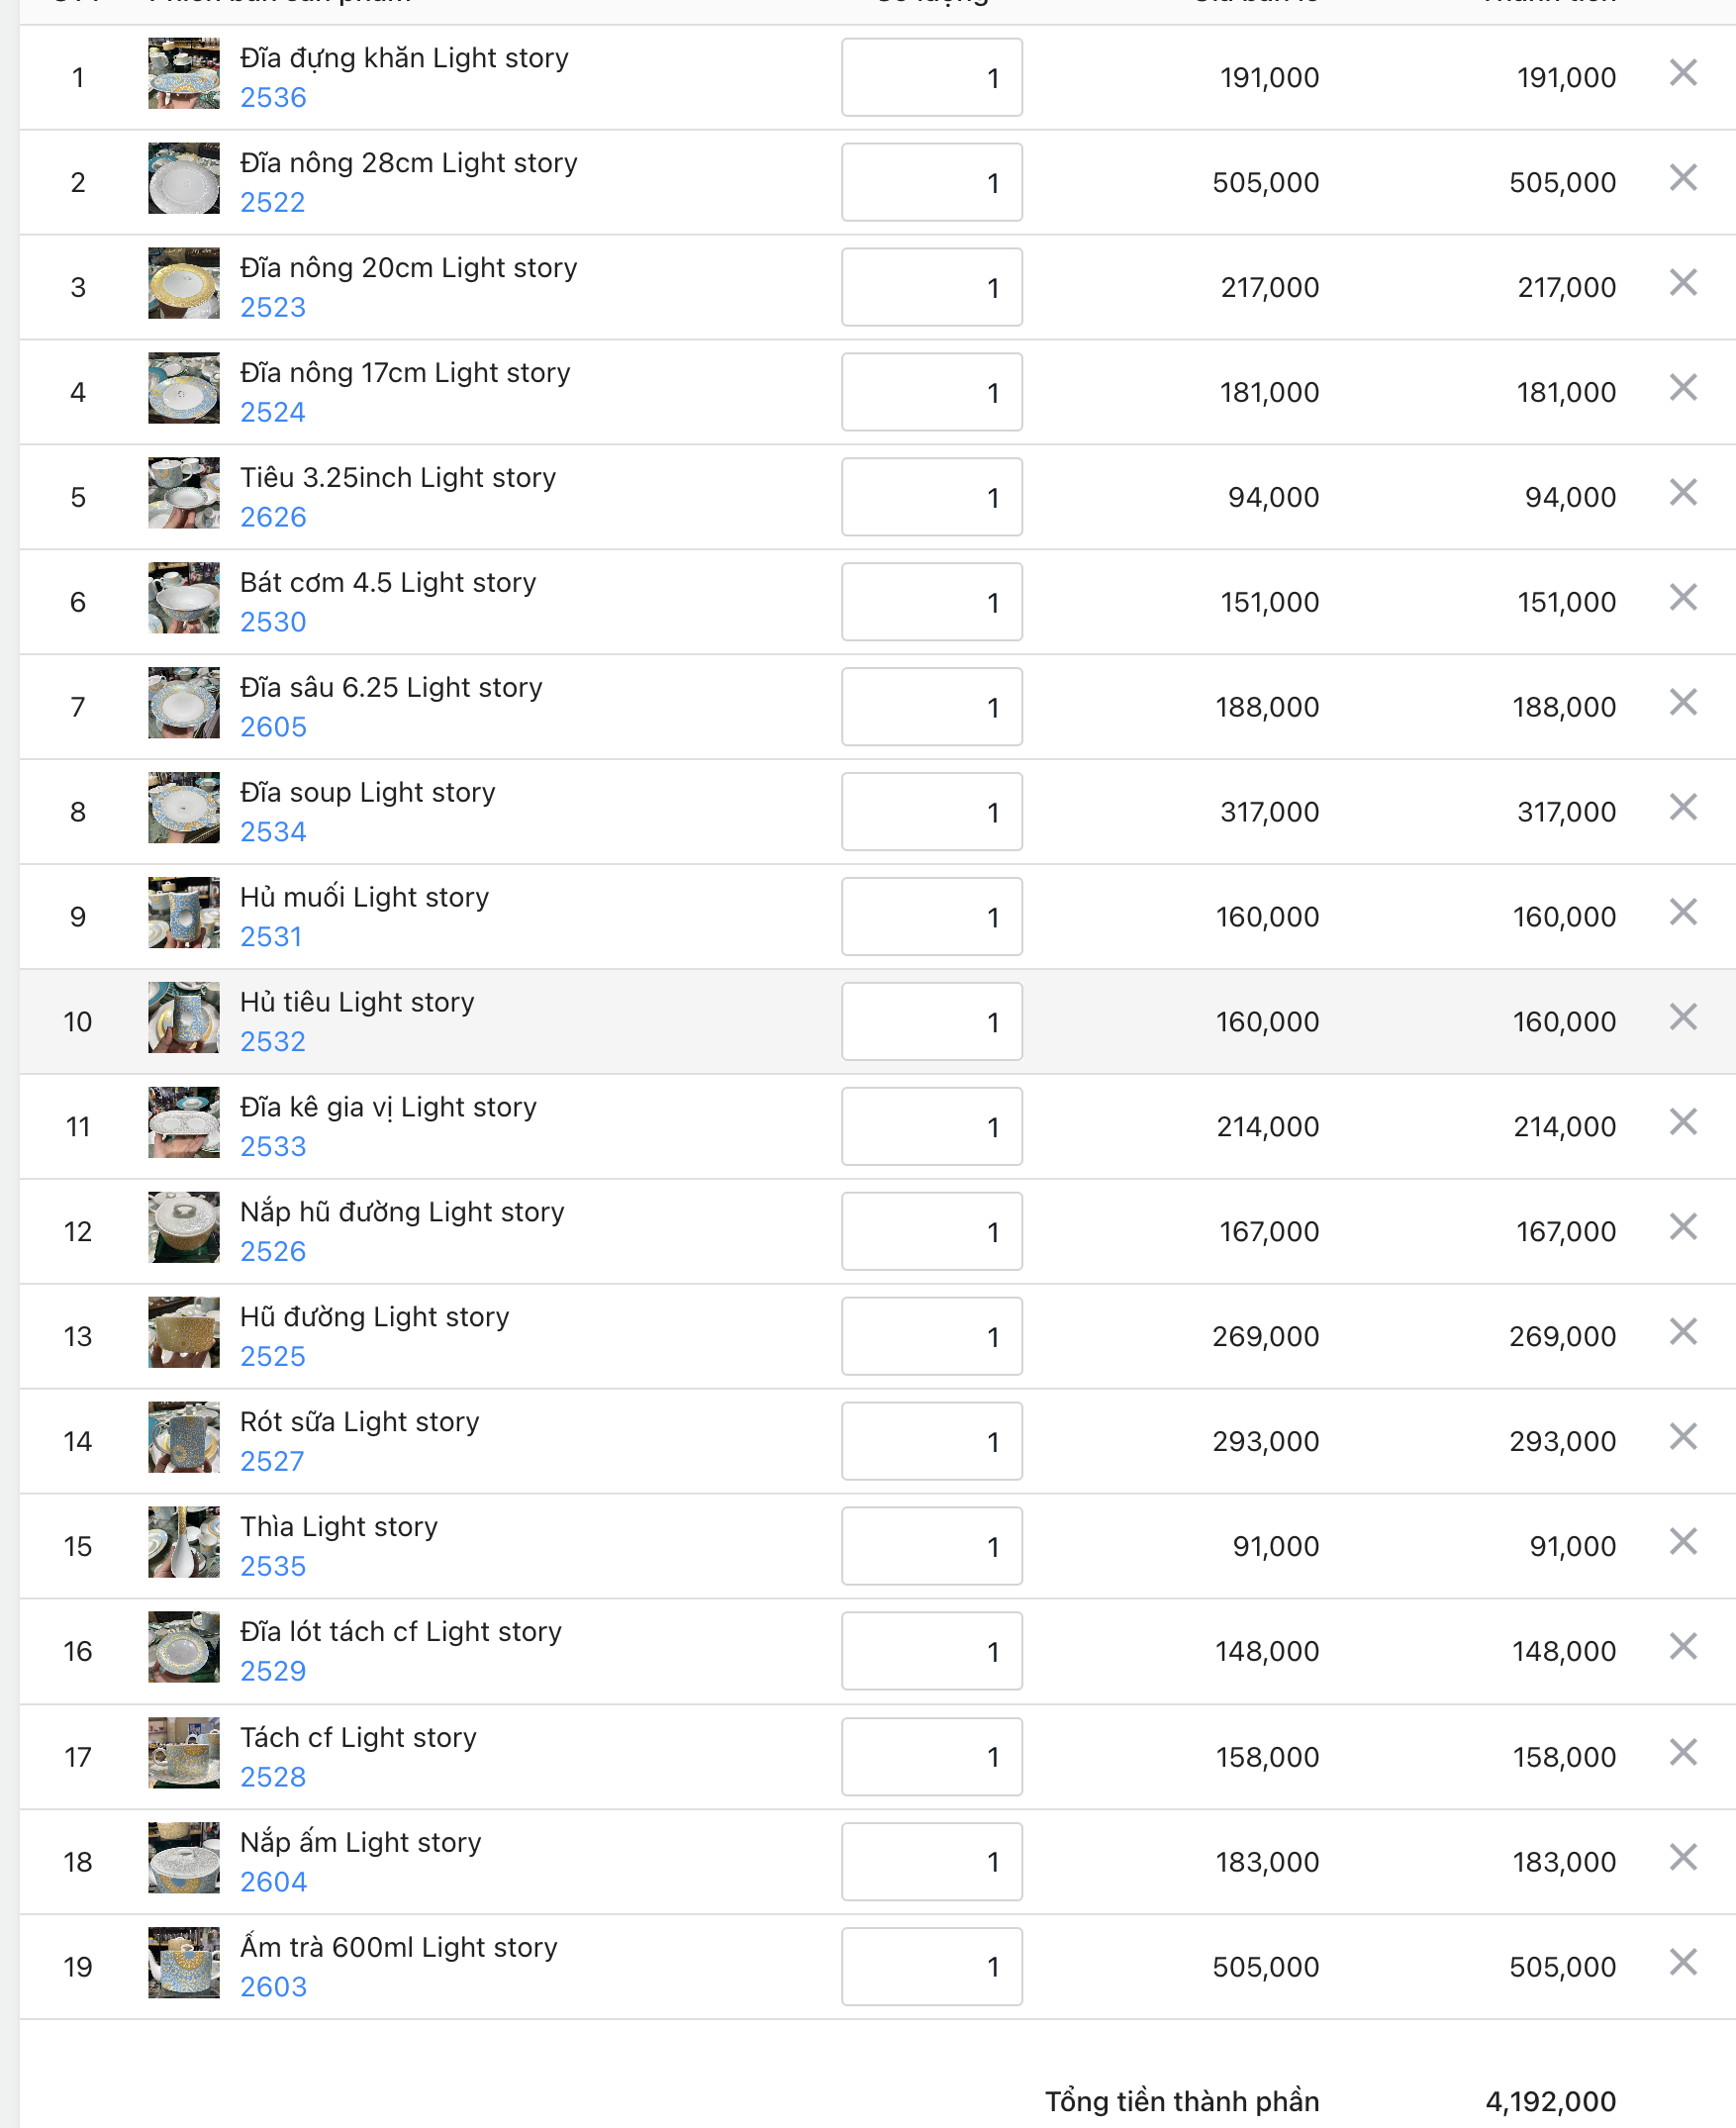1736x2128 pixels.
Task: Focus quantity box for Hủ muối
Action: pyautogui.click(x=931, y=917)
